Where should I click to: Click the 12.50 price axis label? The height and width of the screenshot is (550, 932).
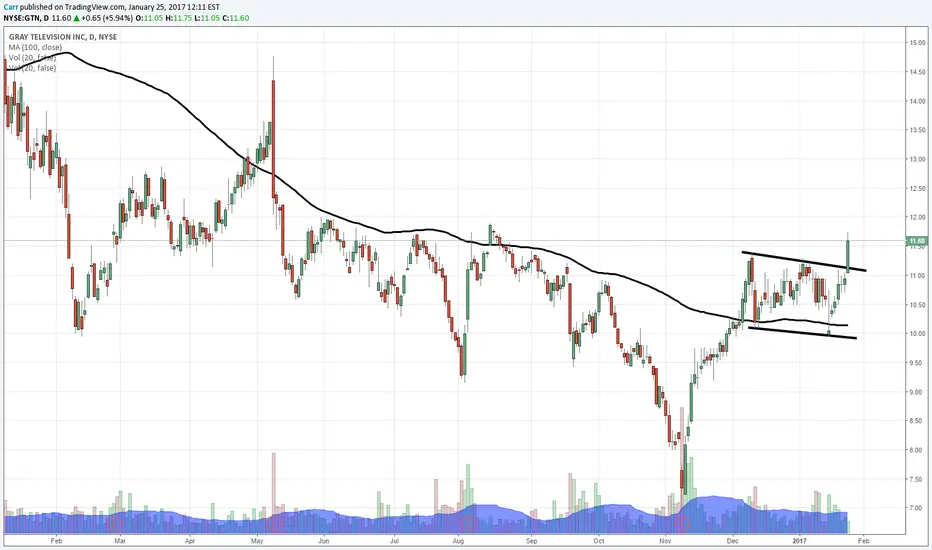coord(917,188)
